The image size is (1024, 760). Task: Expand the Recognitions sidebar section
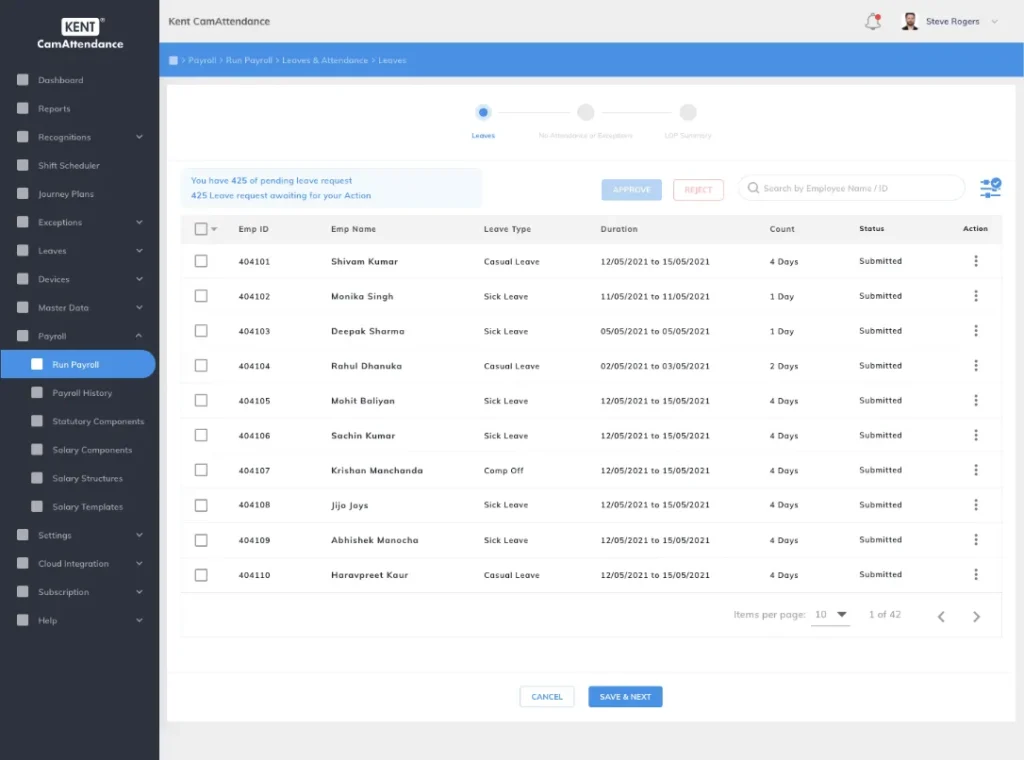pyautogui.click(x=139, y=136)
